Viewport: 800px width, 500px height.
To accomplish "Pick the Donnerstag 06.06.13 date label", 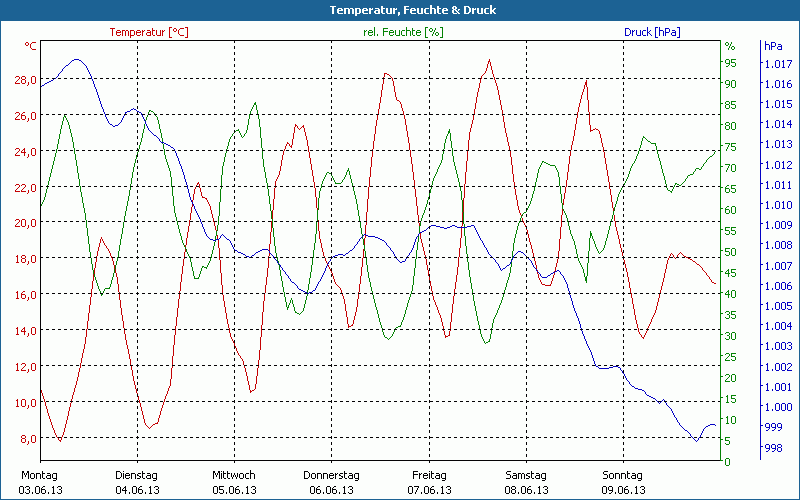I will pyautogui.click(x=331, y=482).
